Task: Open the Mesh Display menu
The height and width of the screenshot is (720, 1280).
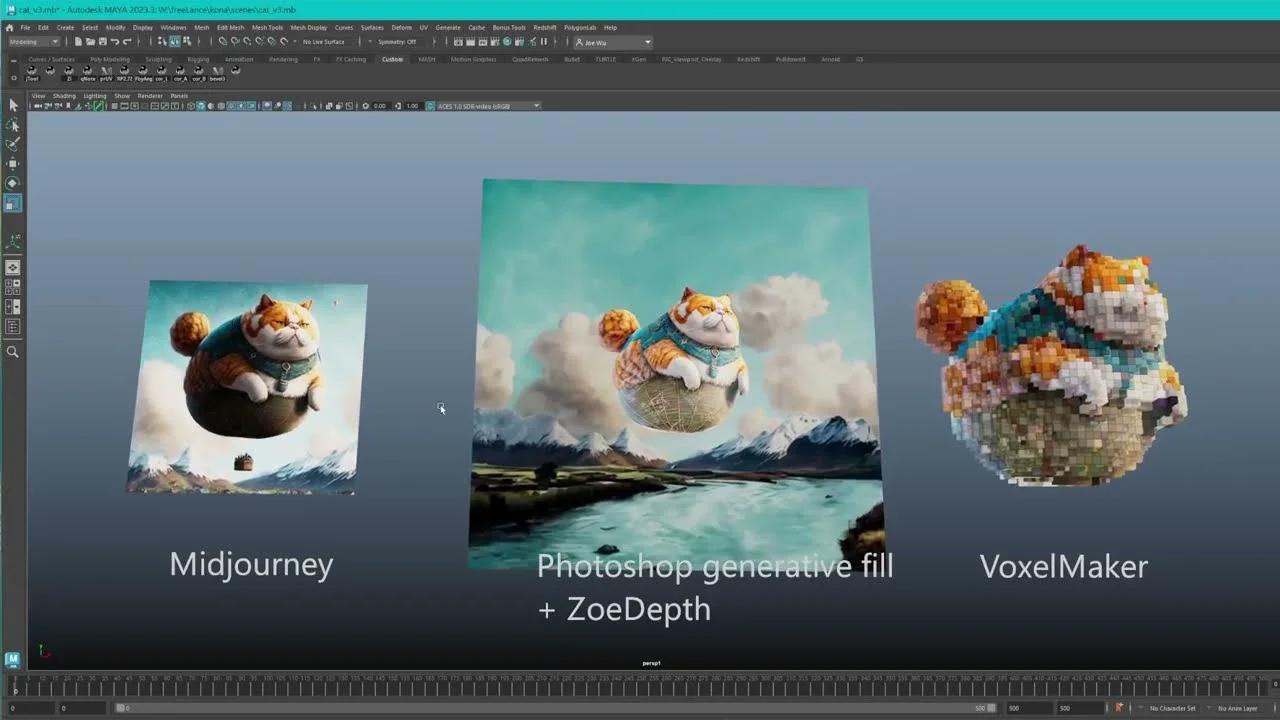Action: 309,27
